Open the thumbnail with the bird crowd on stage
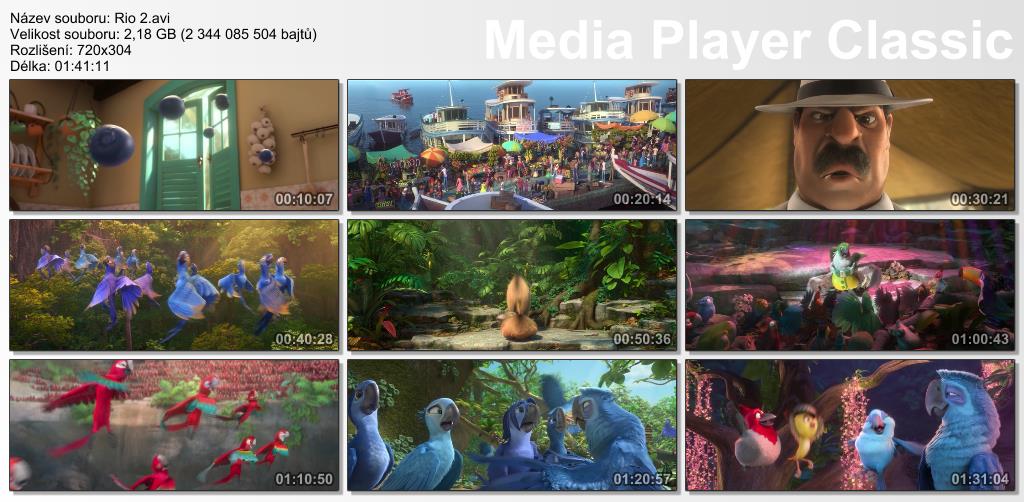Image resolution: width=1024 pixels, height=502 pixels. point(850,285)
